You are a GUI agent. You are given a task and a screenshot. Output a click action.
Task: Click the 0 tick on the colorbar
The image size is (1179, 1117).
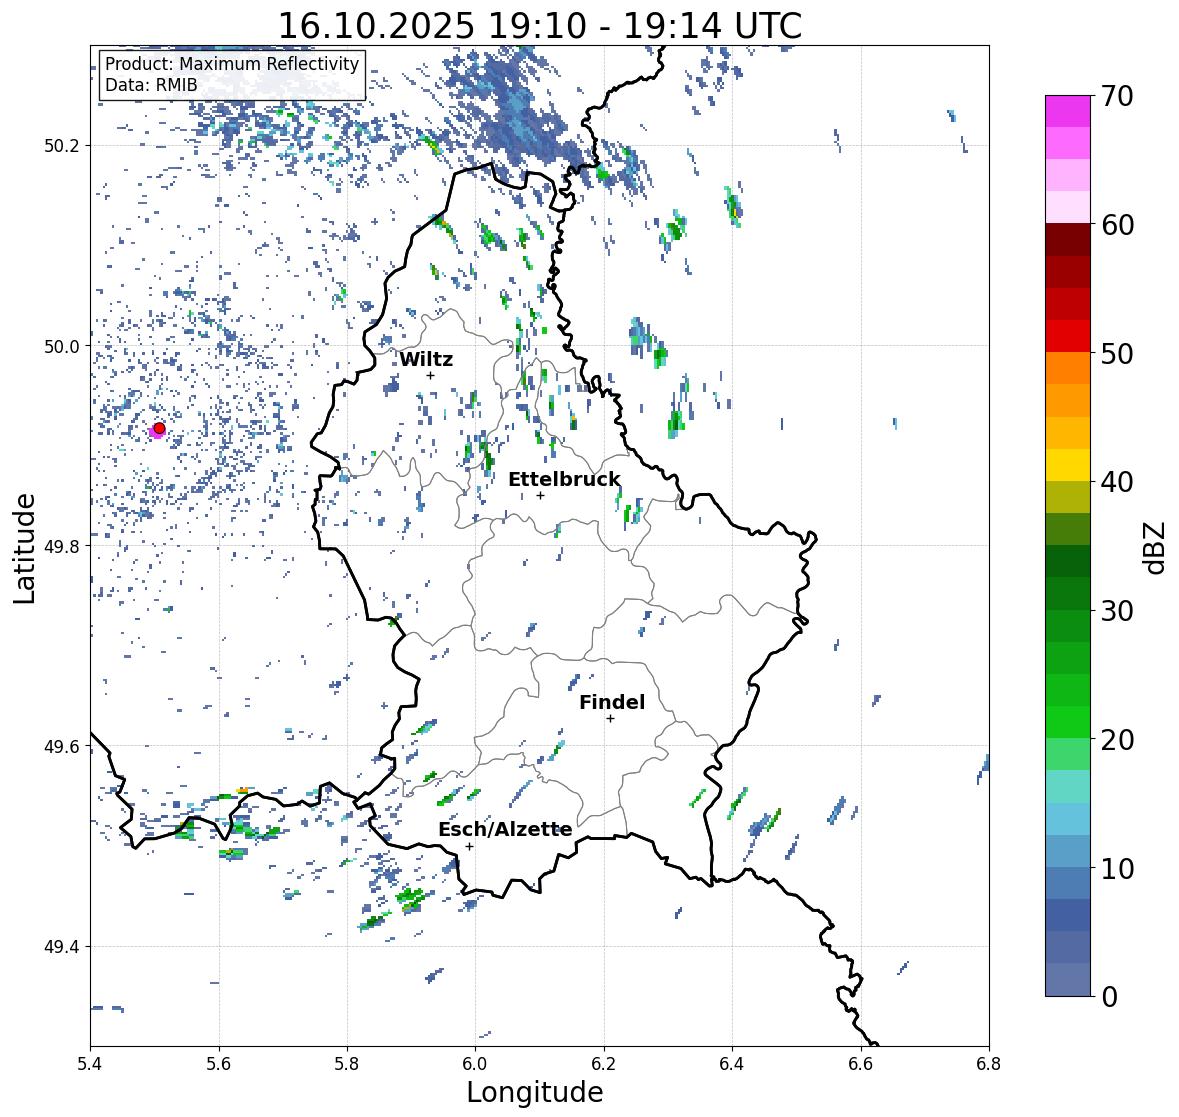point(1109,997)
